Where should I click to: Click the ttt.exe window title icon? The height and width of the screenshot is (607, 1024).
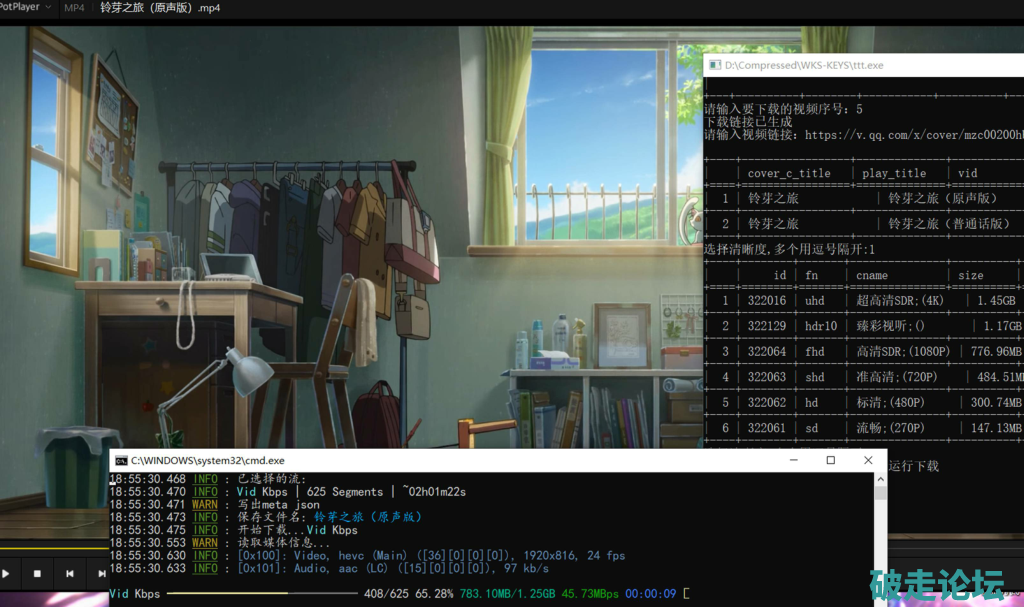point(713,65)
